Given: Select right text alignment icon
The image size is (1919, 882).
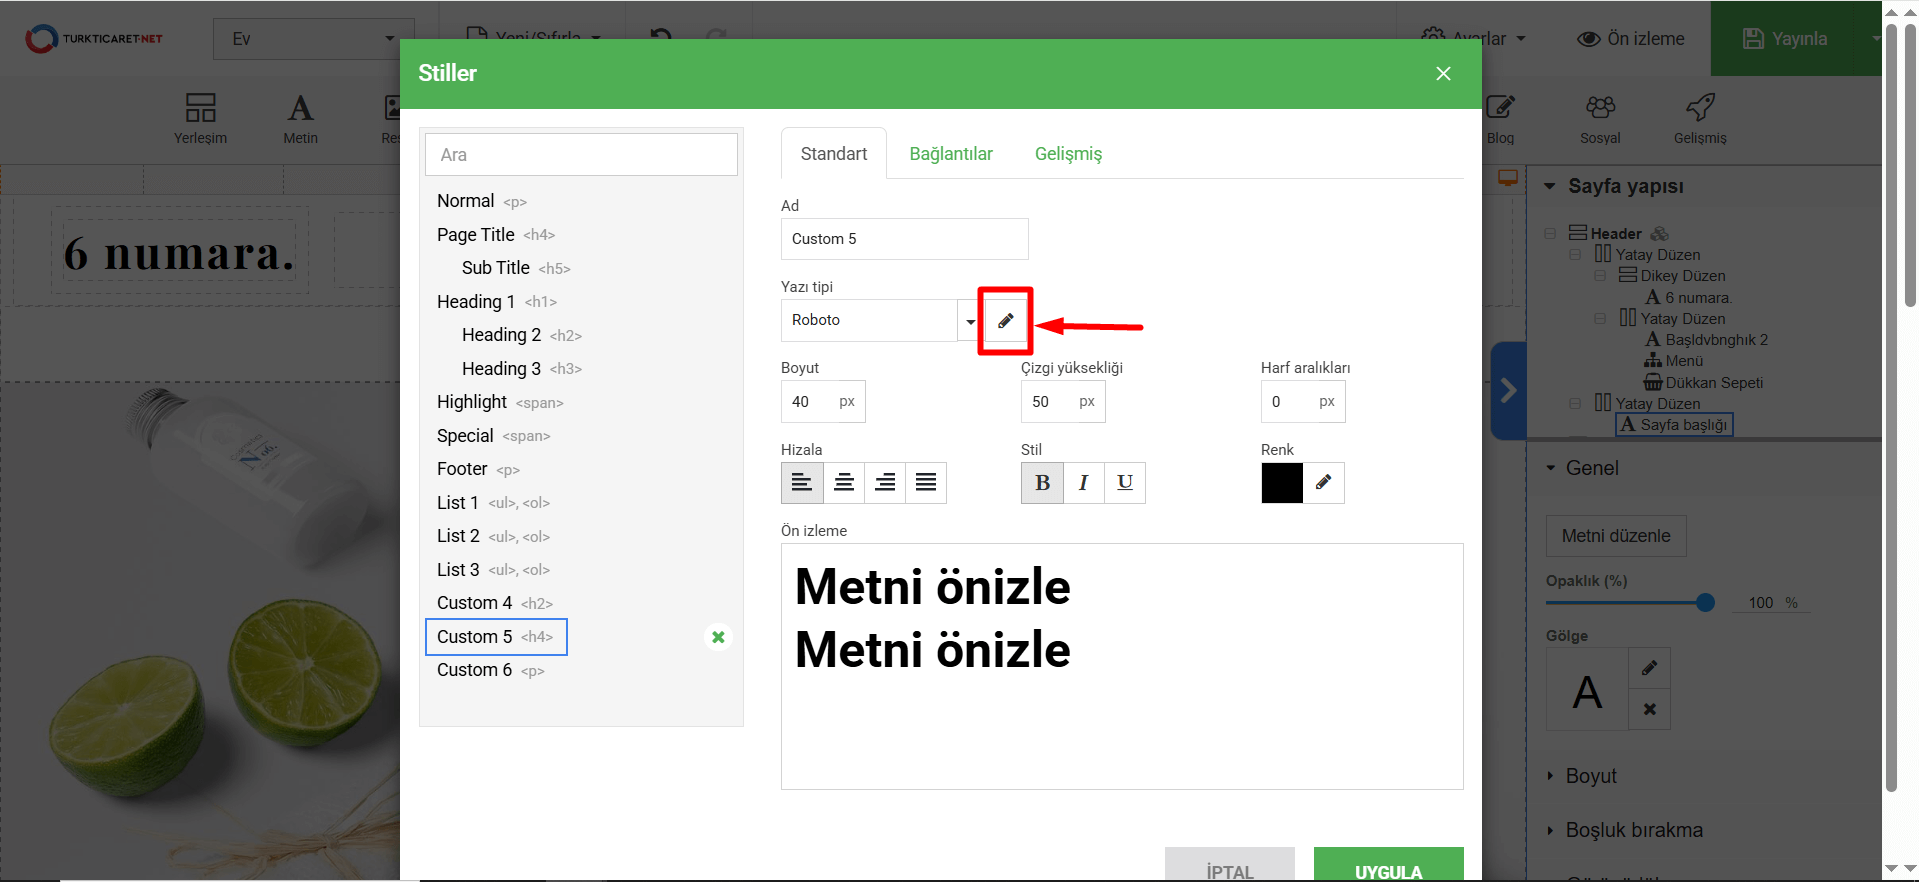Looking at the screenshot, I should 885,483.
